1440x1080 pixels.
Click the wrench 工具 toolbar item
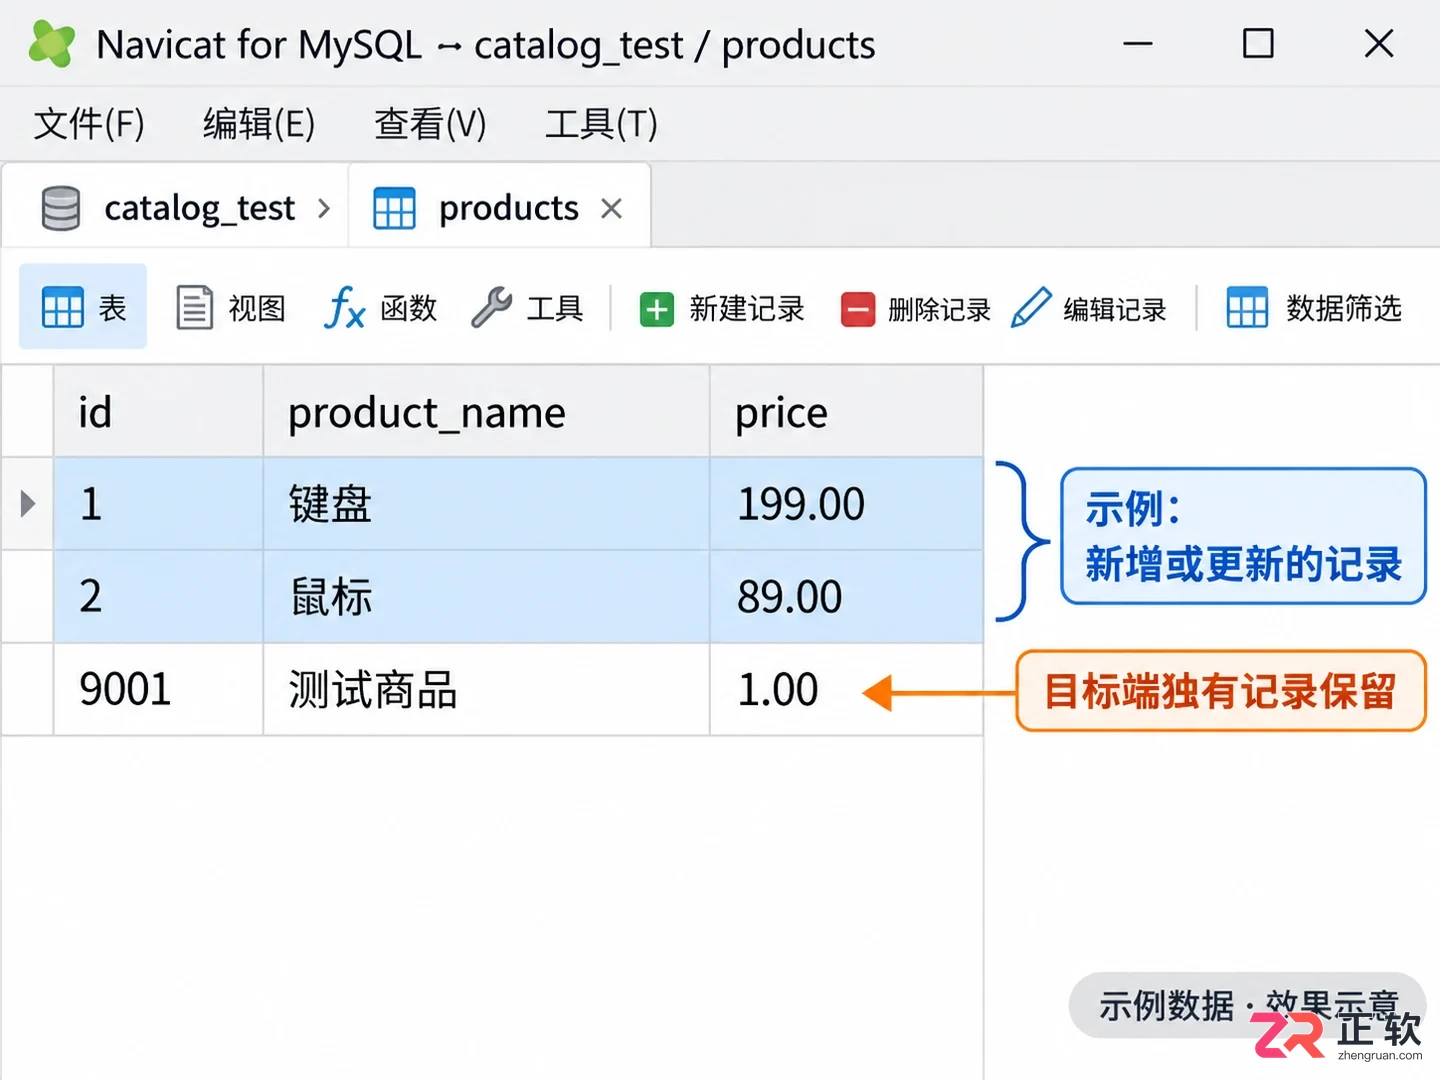pyautogui.click(x=527, y=308)
